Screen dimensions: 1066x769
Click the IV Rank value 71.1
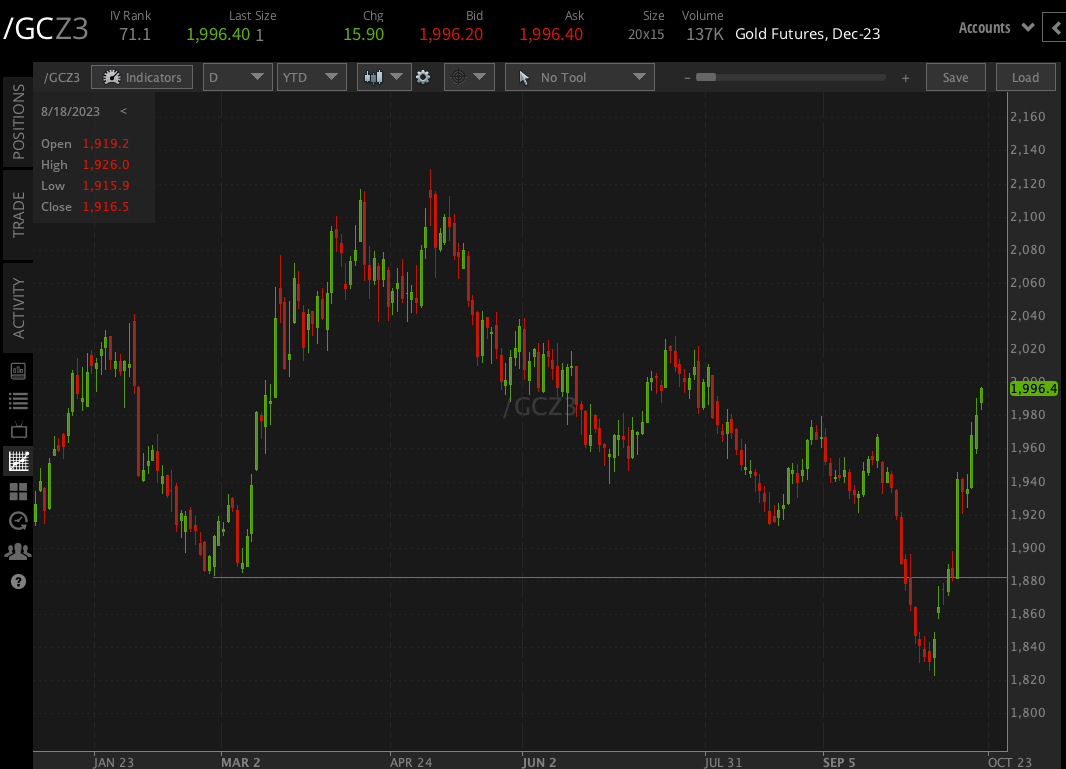click(x=135, y=34)
